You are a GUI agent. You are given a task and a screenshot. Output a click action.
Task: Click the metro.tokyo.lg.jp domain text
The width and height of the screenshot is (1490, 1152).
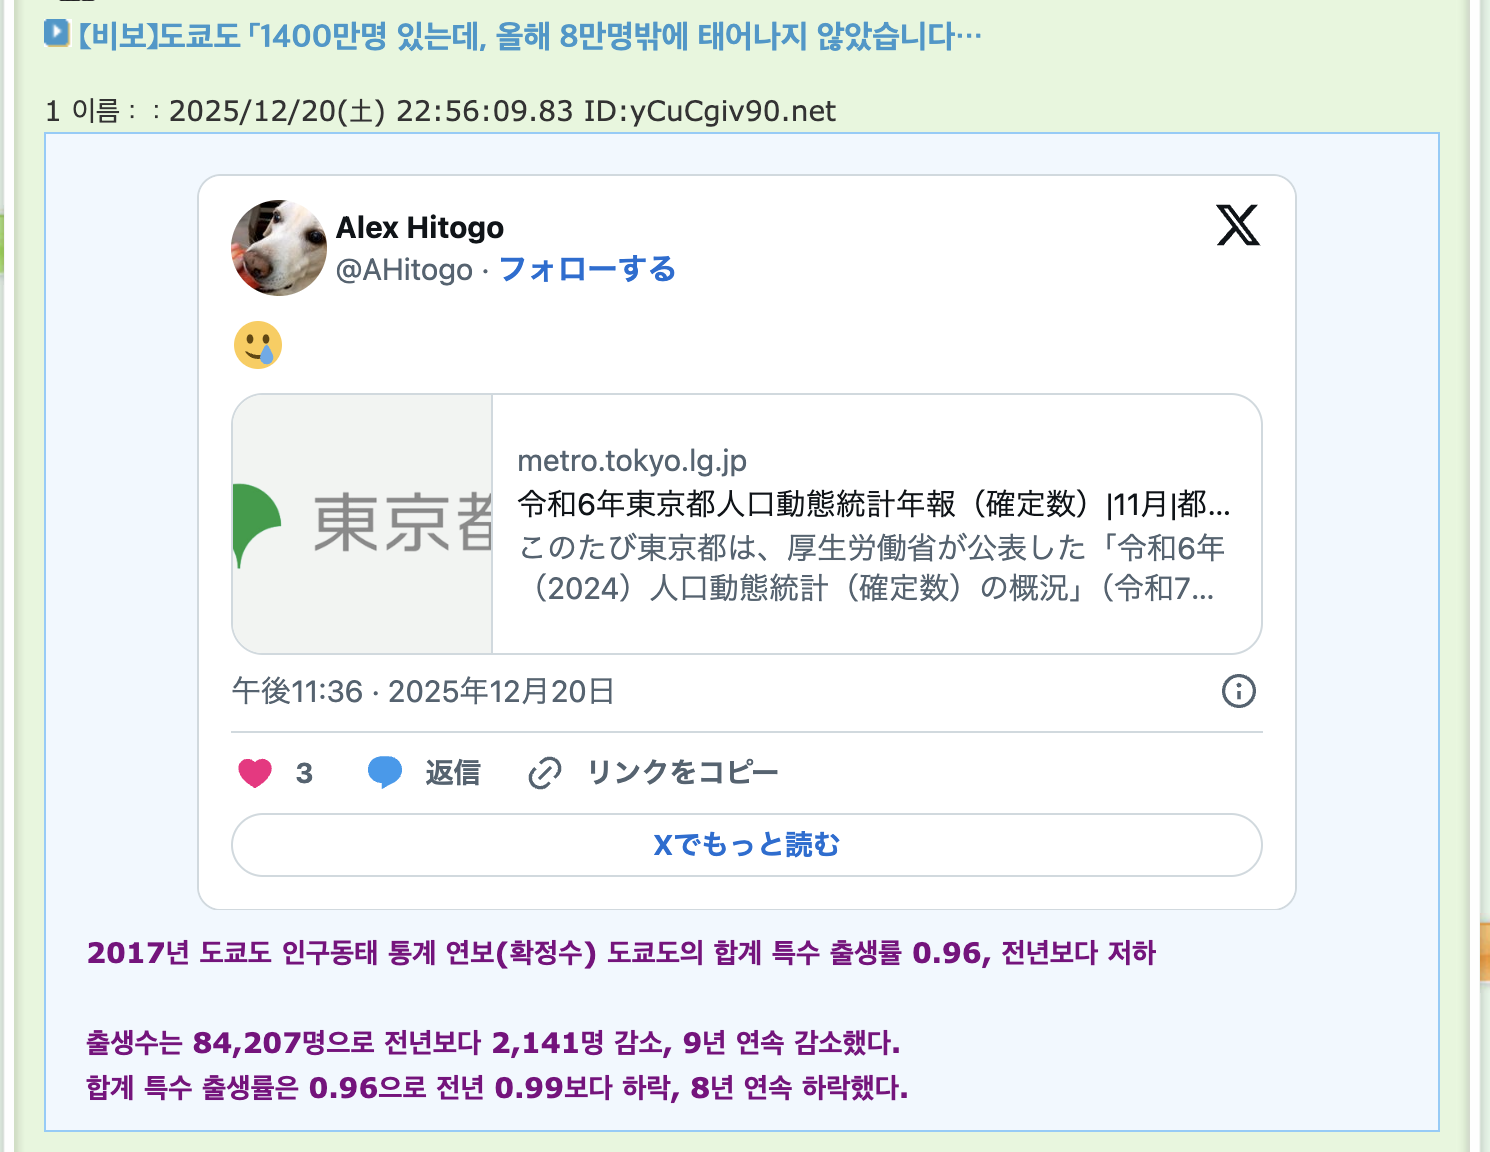tap(632, 461)
